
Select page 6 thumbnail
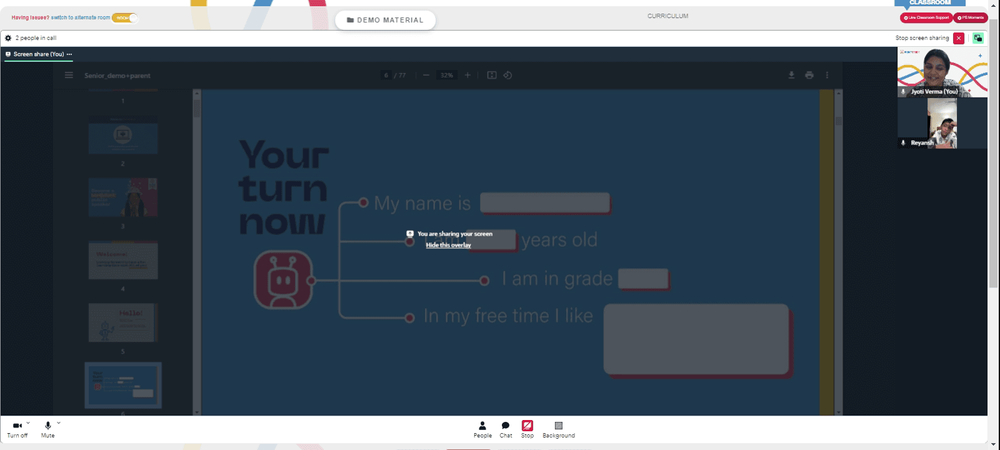(x=122, y=385)
